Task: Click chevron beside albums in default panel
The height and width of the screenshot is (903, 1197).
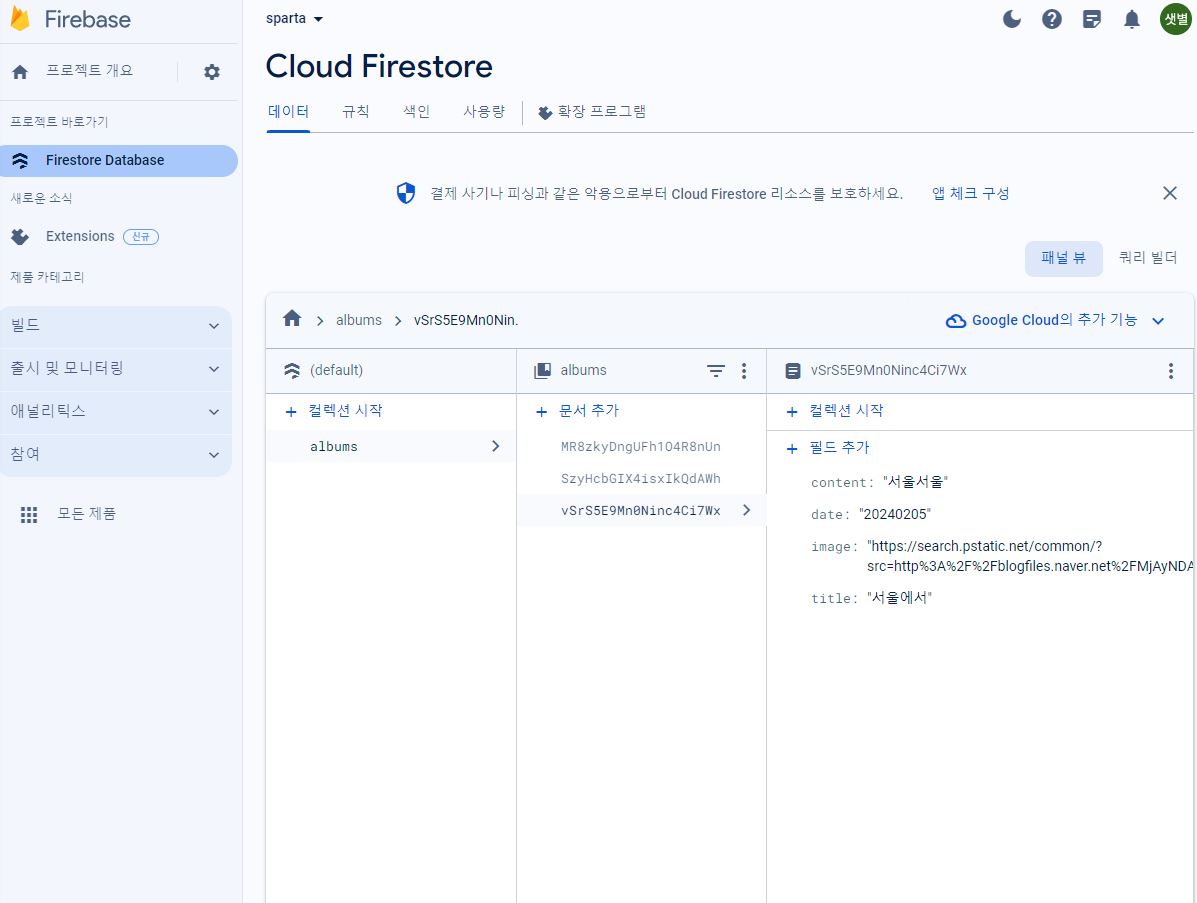Action: pyautogui.click(x=495, y=446)
